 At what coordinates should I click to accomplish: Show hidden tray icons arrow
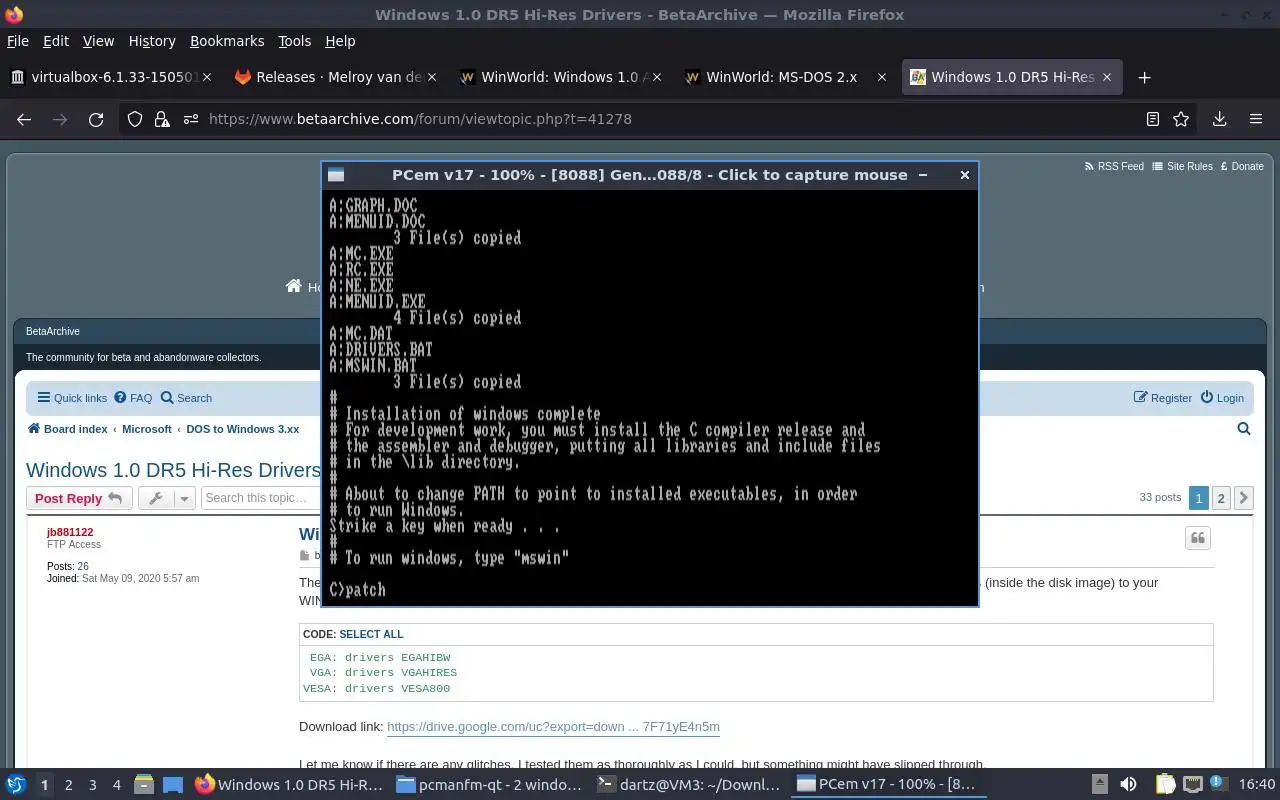tap(1099, 785)
